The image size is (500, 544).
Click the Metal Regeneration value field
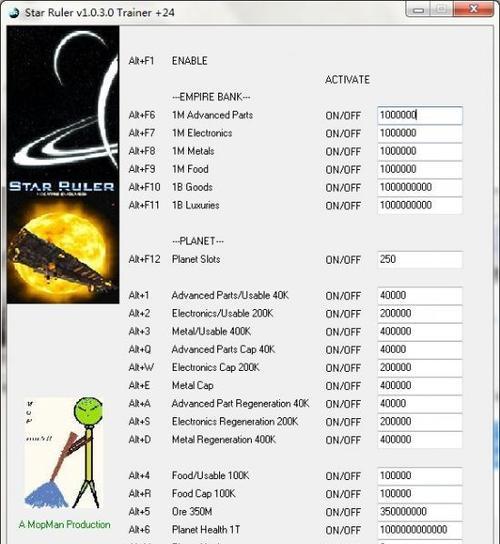(420, 440)
